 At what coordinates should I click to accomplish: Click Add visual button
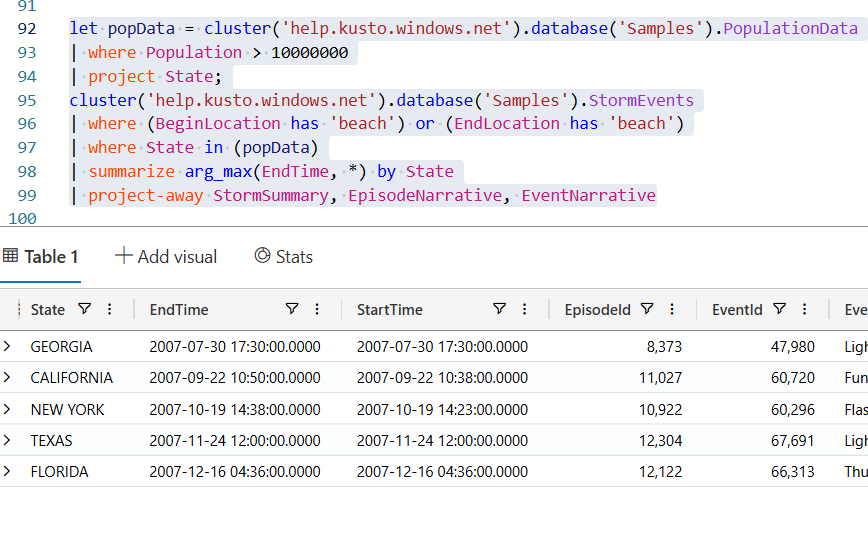pyautogui.click(x=166, y=257)
